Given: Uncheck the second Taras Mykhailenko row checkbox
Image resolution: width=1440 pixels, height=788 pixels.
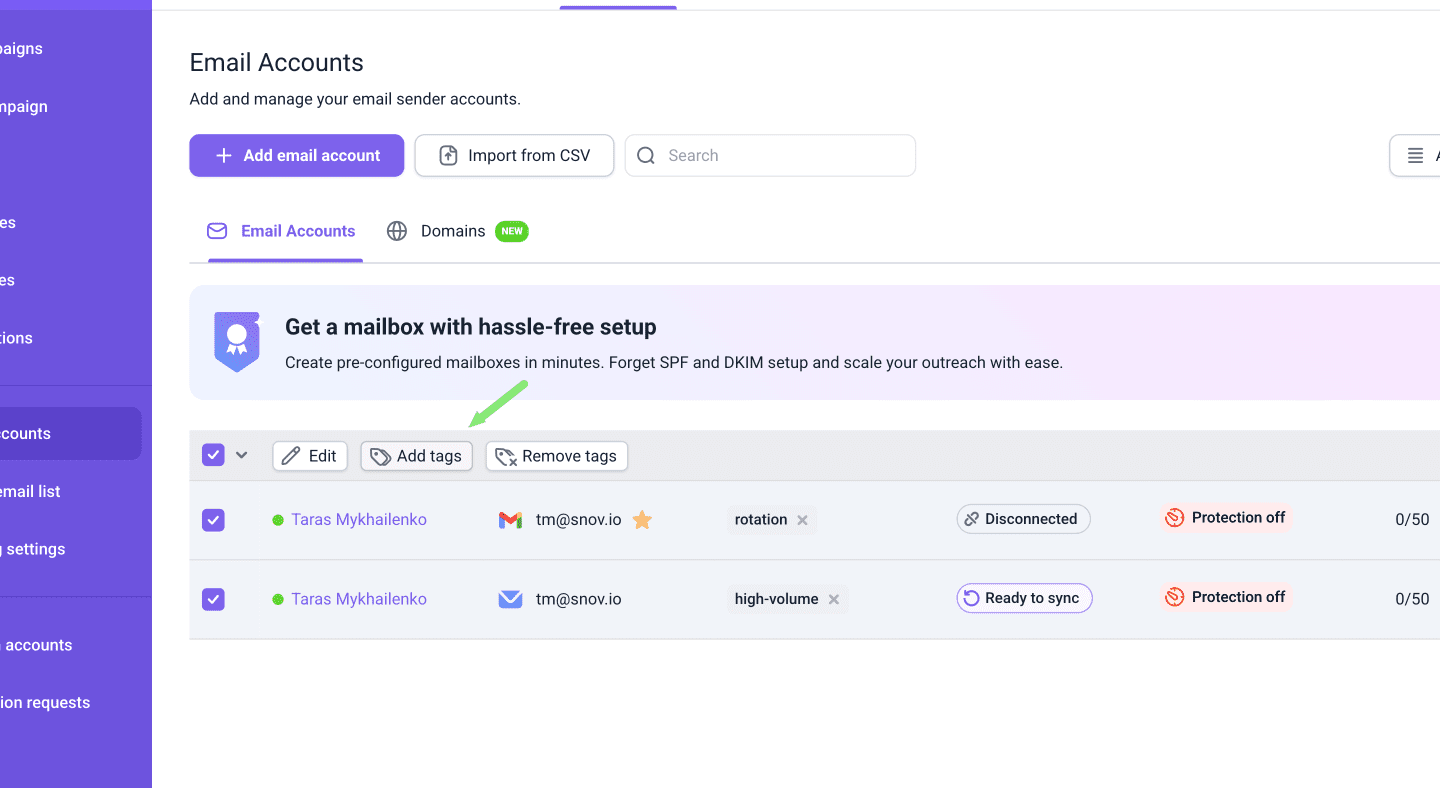Looking at the screenshot, I should coord(213,599).
